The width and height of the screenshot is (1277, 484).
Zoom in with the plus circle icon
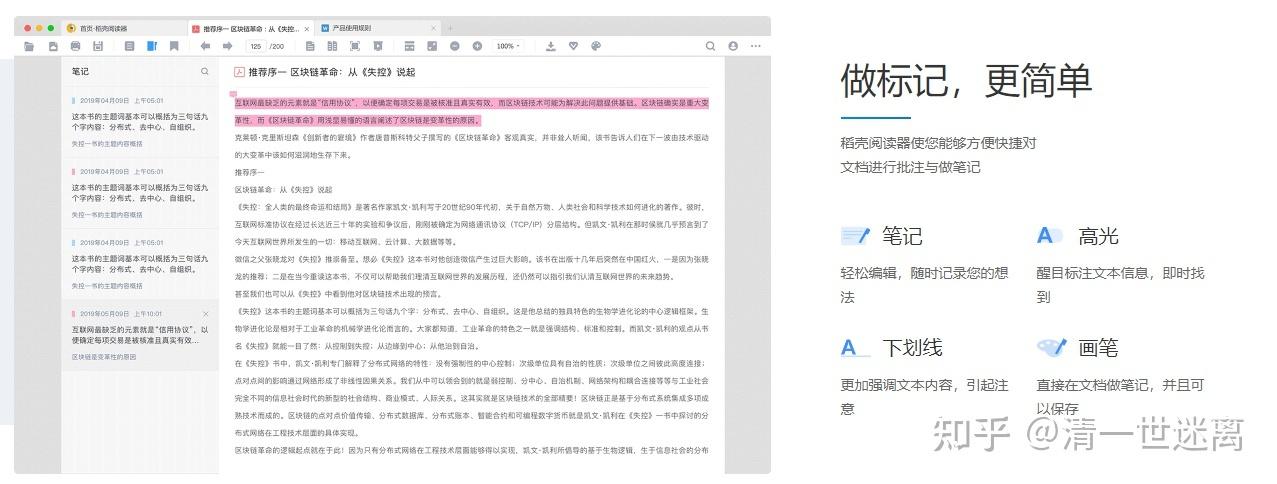477,46
